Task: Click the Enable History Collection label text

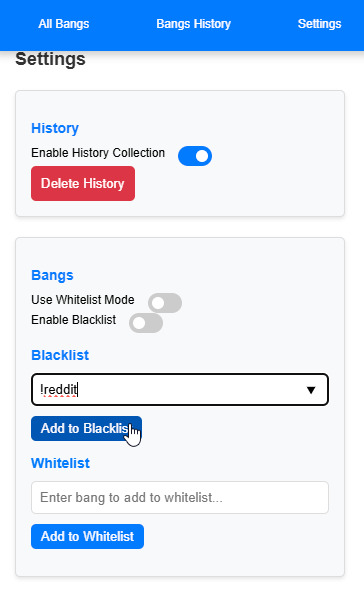Action: point(98,153)
